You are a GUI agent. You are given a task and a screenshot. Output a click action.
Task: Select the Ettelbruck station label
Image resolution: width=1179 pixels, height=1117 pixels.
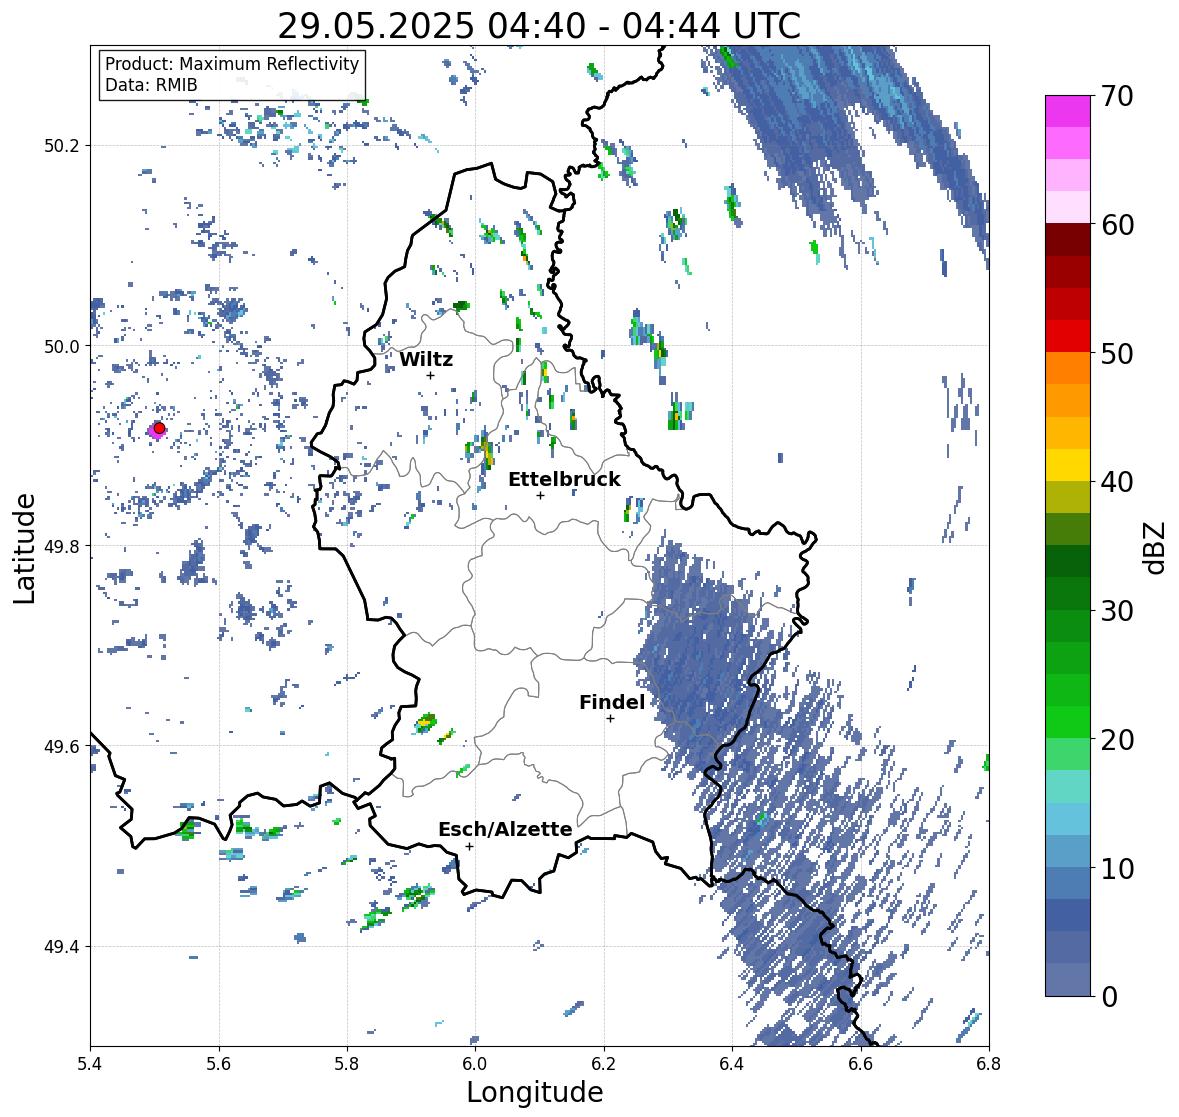(565, 480)
